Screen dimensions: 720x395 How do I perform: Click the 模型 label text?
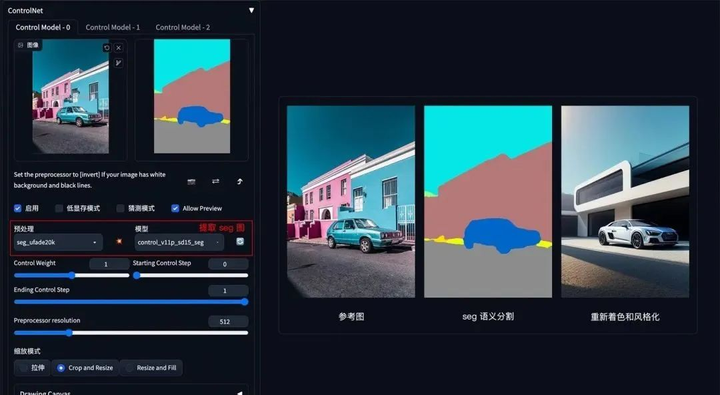coord(141,229)
